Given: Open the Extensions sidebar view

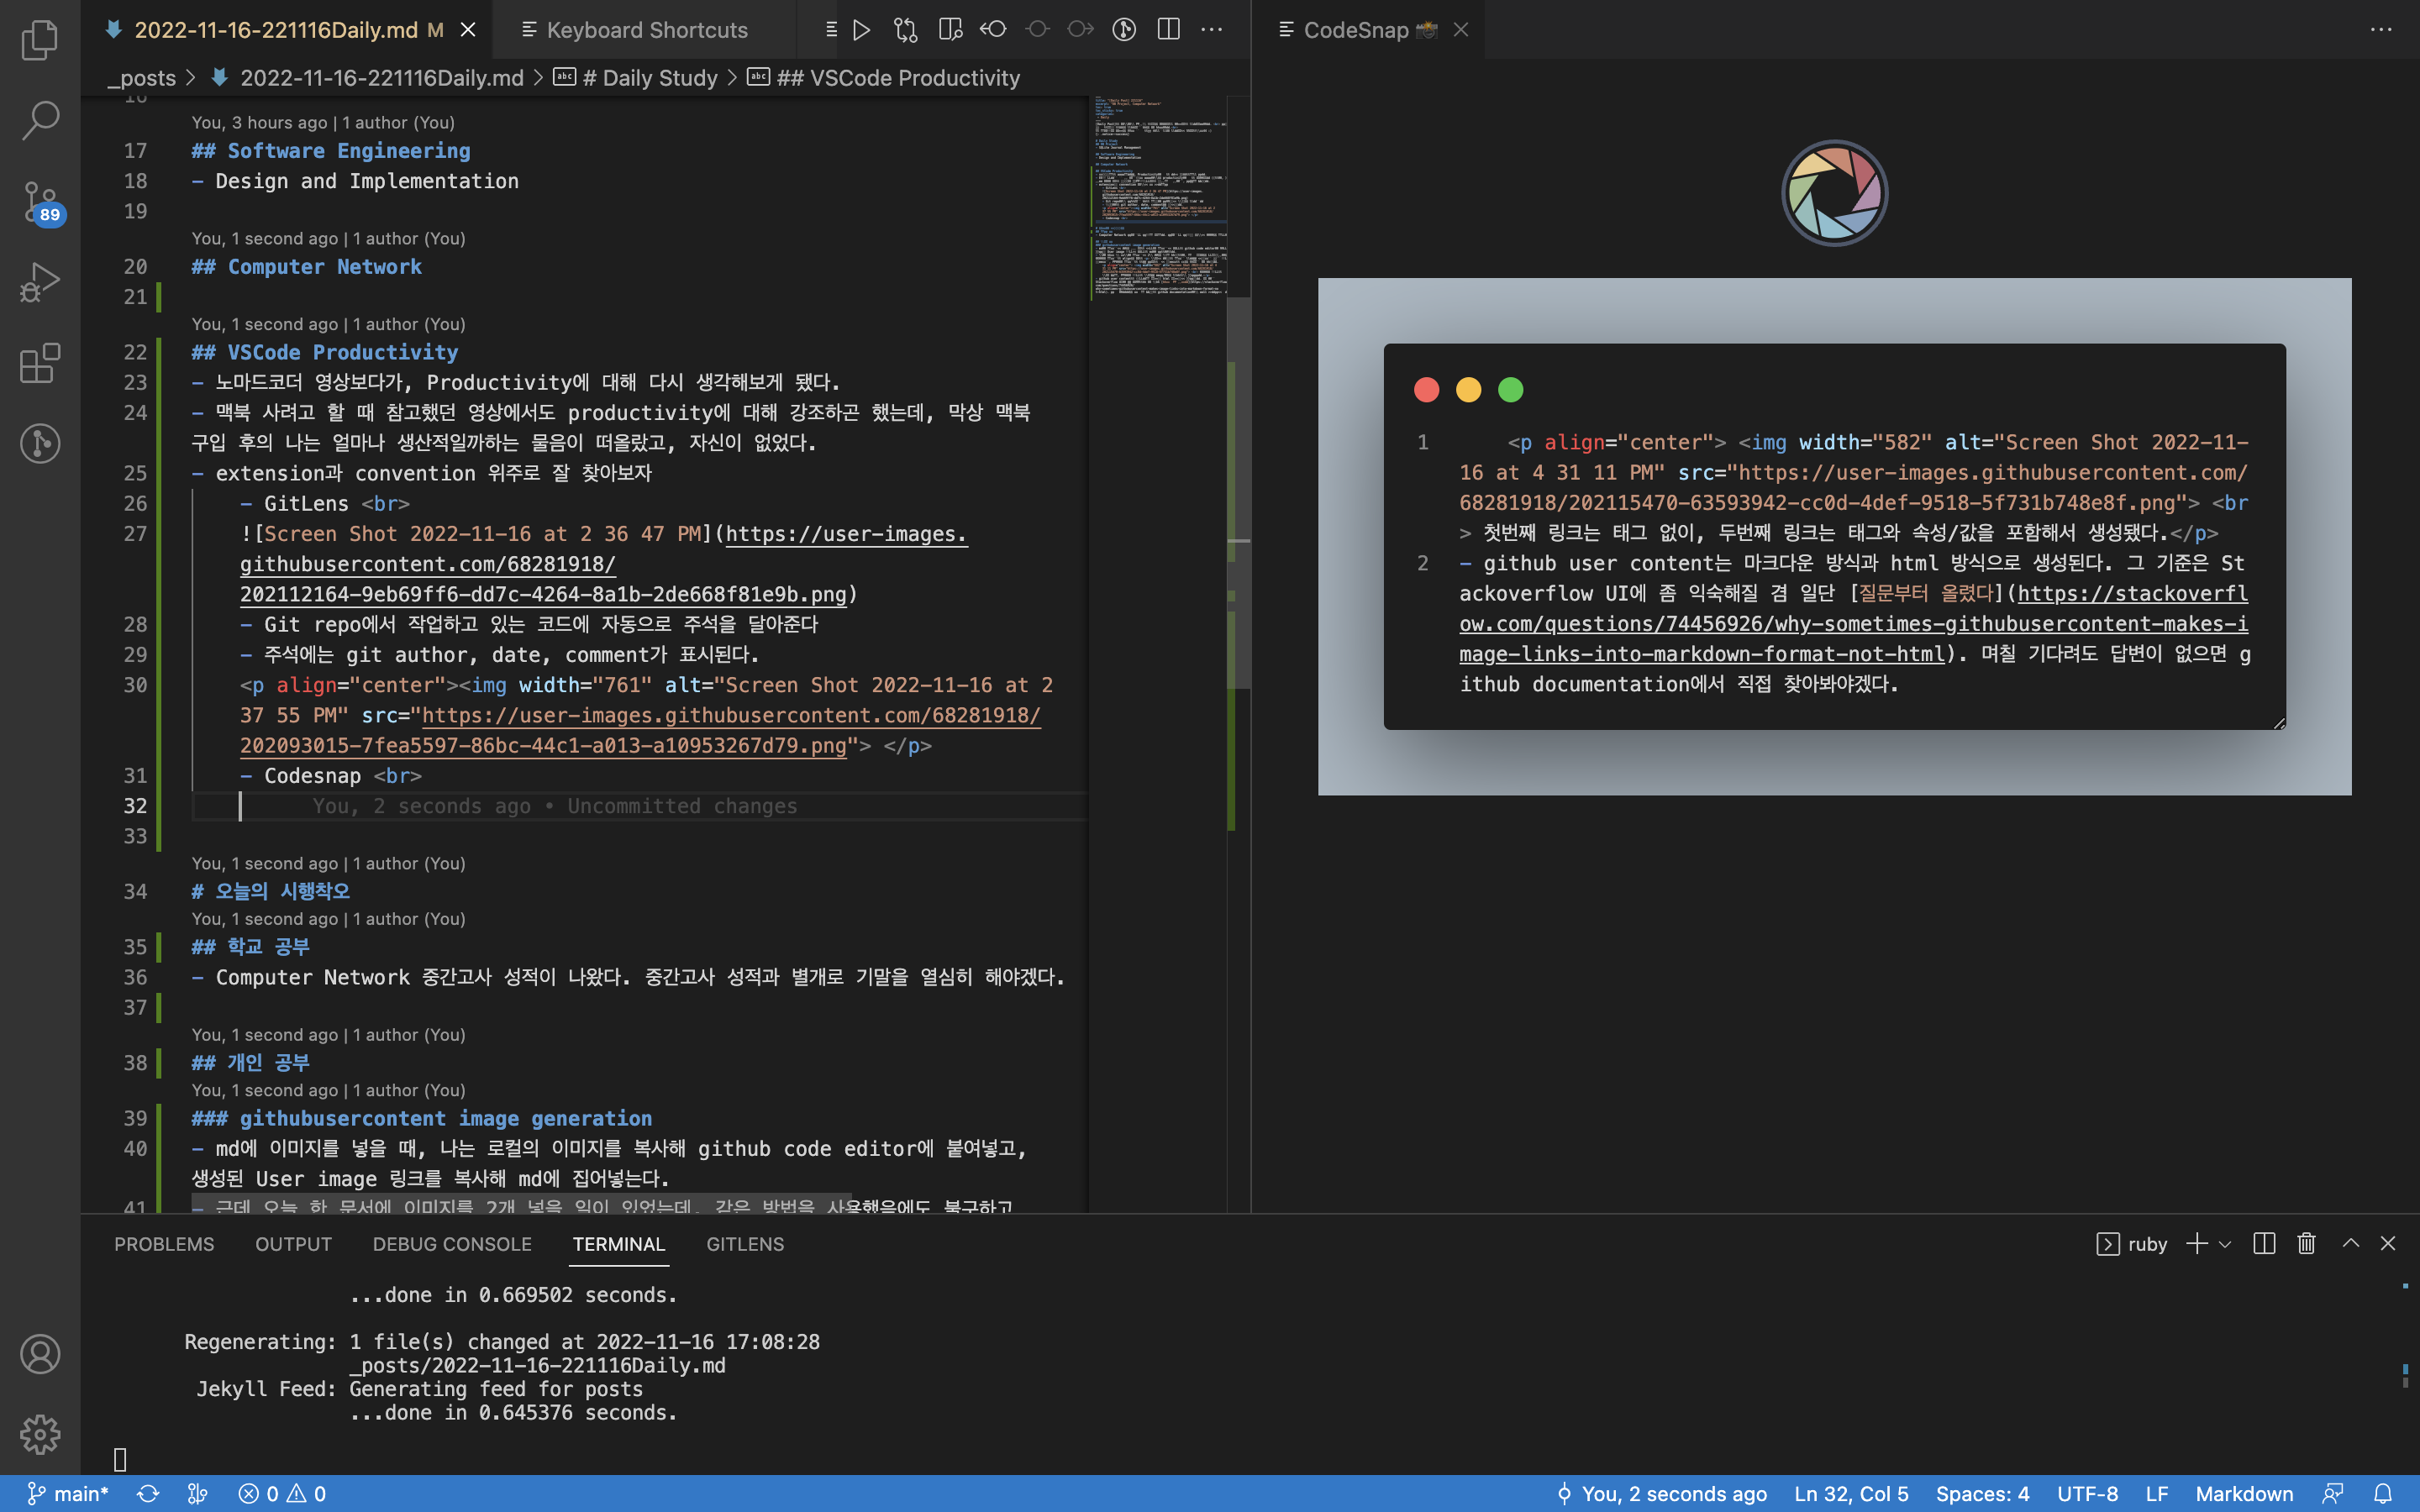Looking at the screenshot, I should pyautogui.click(x=40, y=363).
